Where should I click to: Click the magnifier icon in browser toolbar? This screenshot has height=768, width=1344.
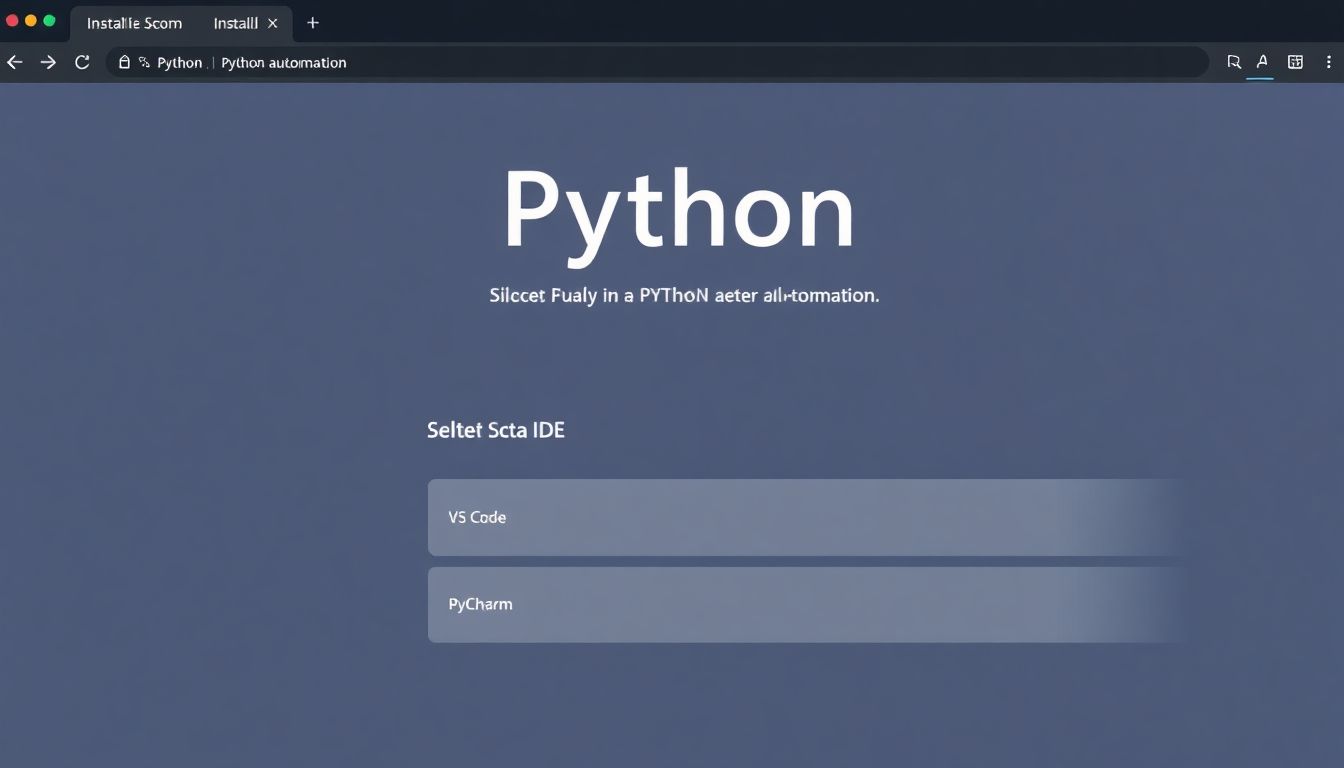pos(1233,62)
